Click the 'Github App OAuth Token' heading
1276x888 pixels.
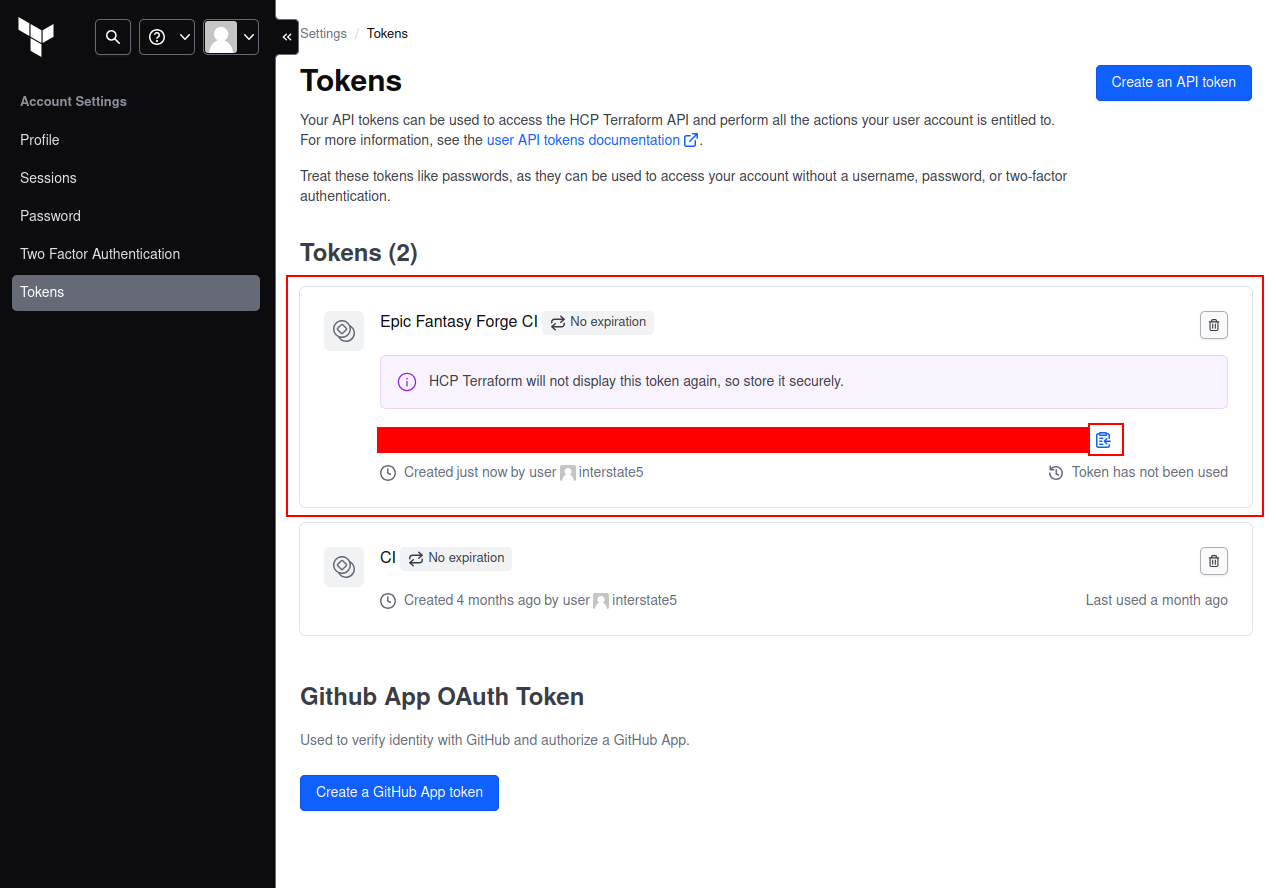tap(442, 697)
